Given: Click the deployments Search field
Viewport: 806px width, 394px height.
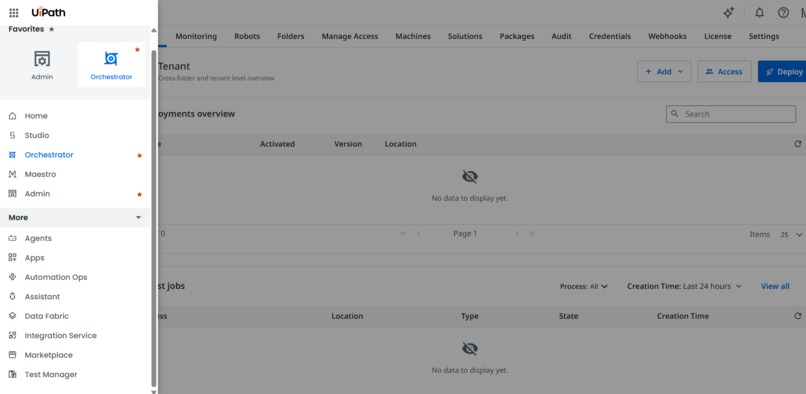Looking at the screenshot, I should 731,114.
